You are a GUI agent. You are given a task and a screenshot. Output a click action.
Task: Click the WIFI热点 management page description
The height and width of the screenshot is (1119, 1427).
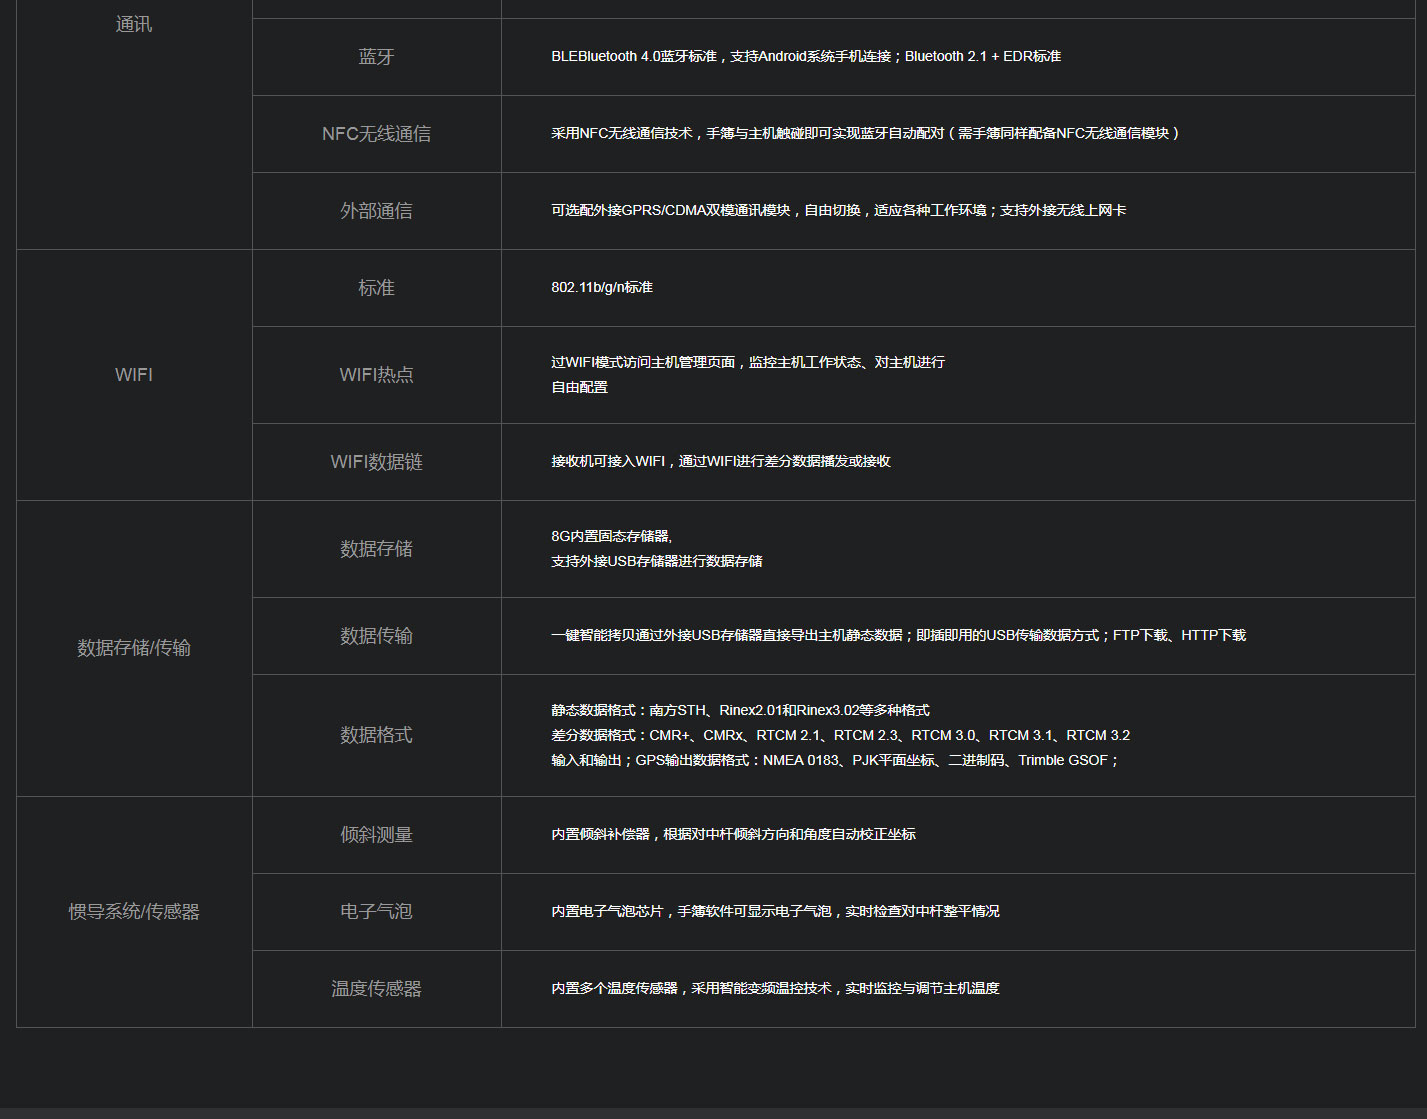[x=748, y=374]
